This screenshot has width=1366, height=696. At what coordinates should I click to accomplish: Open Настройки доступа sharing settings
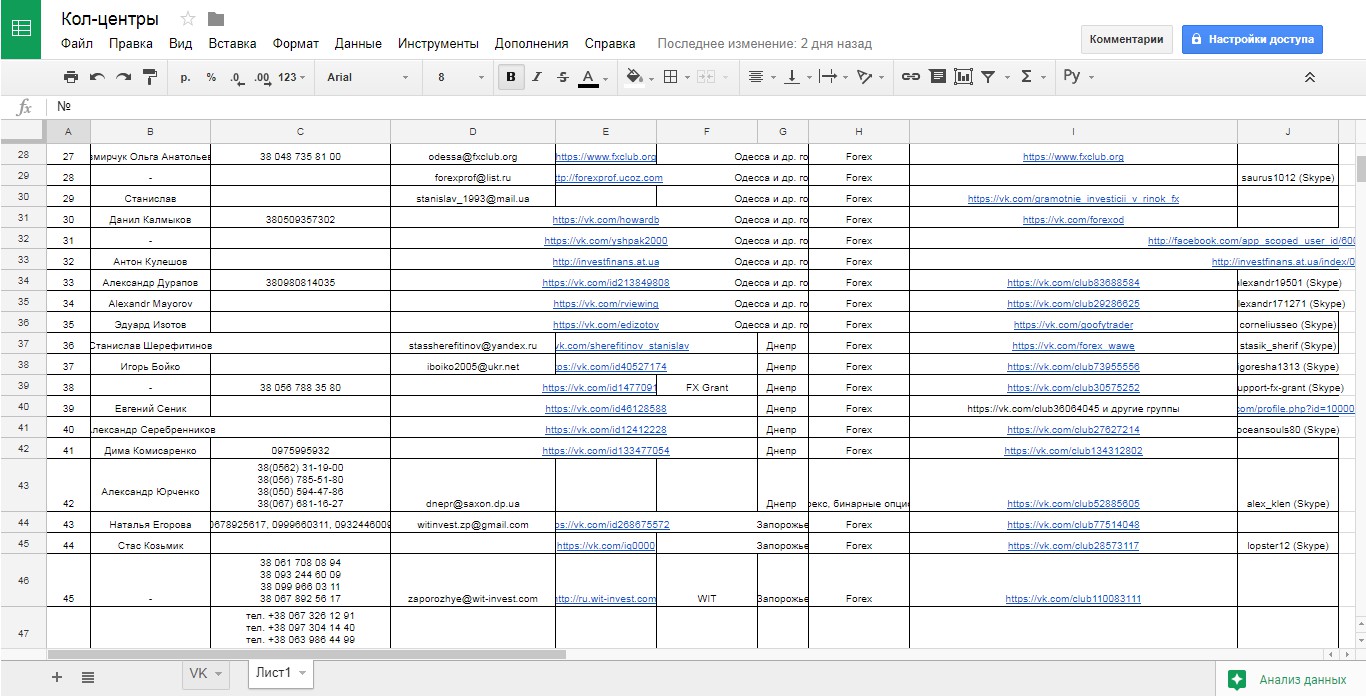pos(1252,39)
